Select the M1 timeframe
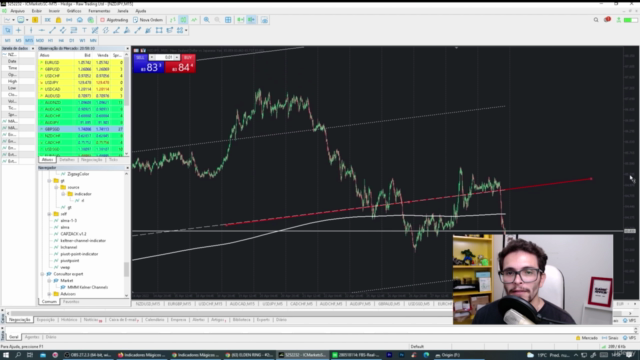This screenshot has height=360, width=640. pyautogui.click(x=8, y=40)
